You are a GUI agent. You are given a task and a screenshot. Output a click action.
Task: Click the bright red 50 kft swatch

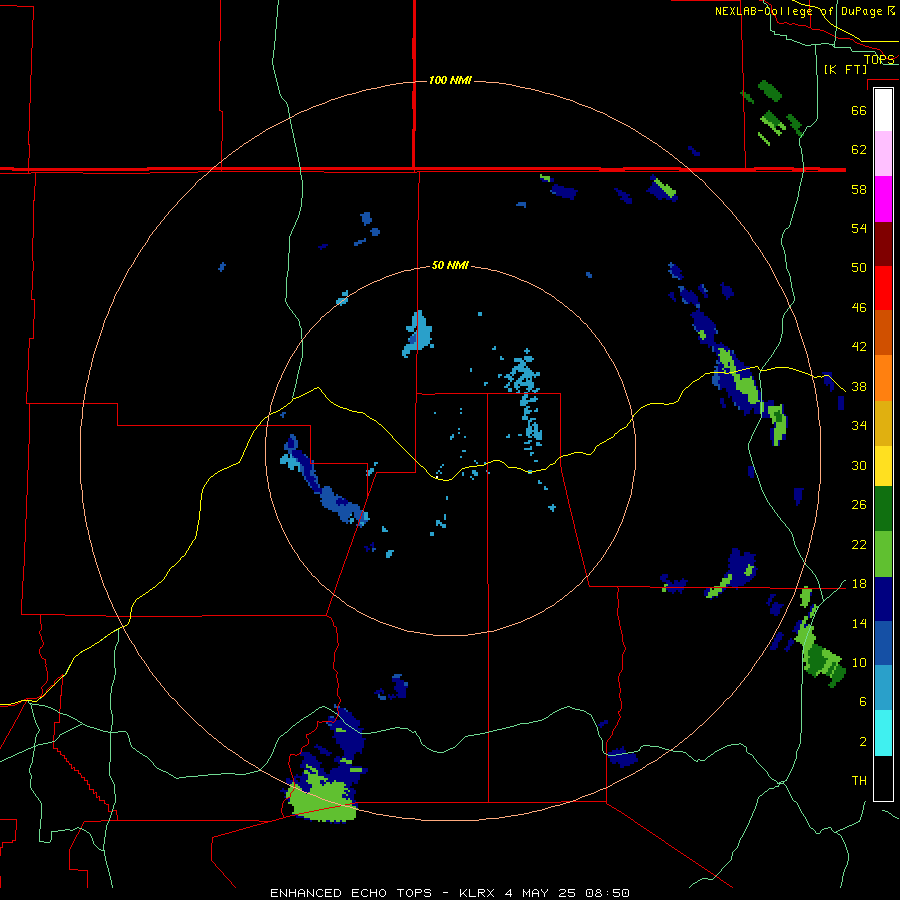click(883, 288)
